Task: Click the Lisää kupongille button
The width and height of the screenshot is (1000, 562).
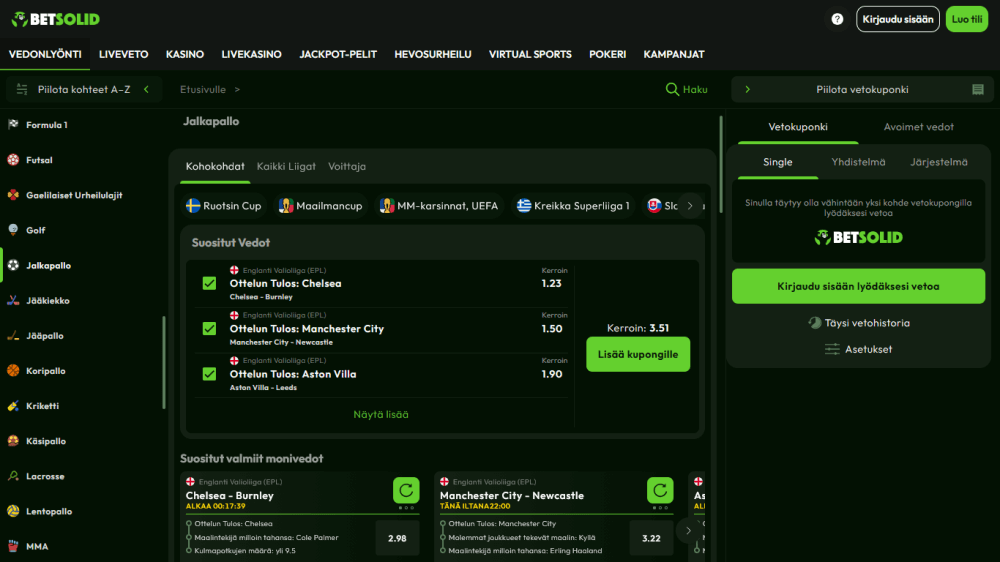Action: coord(638,355)
